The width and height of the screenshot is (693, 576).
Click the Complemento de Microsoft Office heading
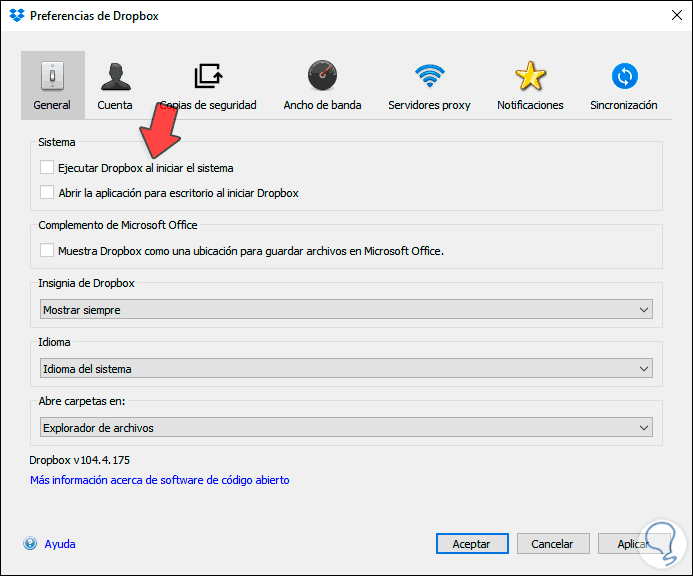click(118, 225)
